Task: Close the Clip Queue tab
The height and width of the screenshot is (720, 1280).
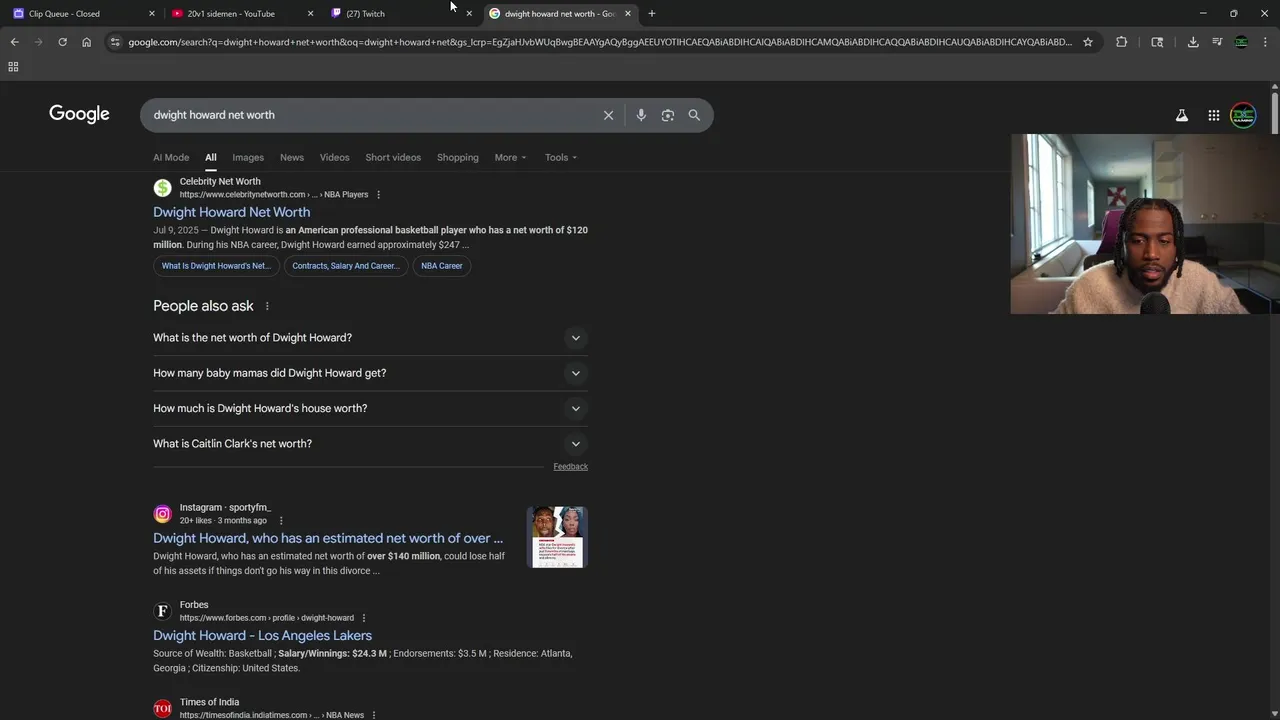Action: click(152, 13)
